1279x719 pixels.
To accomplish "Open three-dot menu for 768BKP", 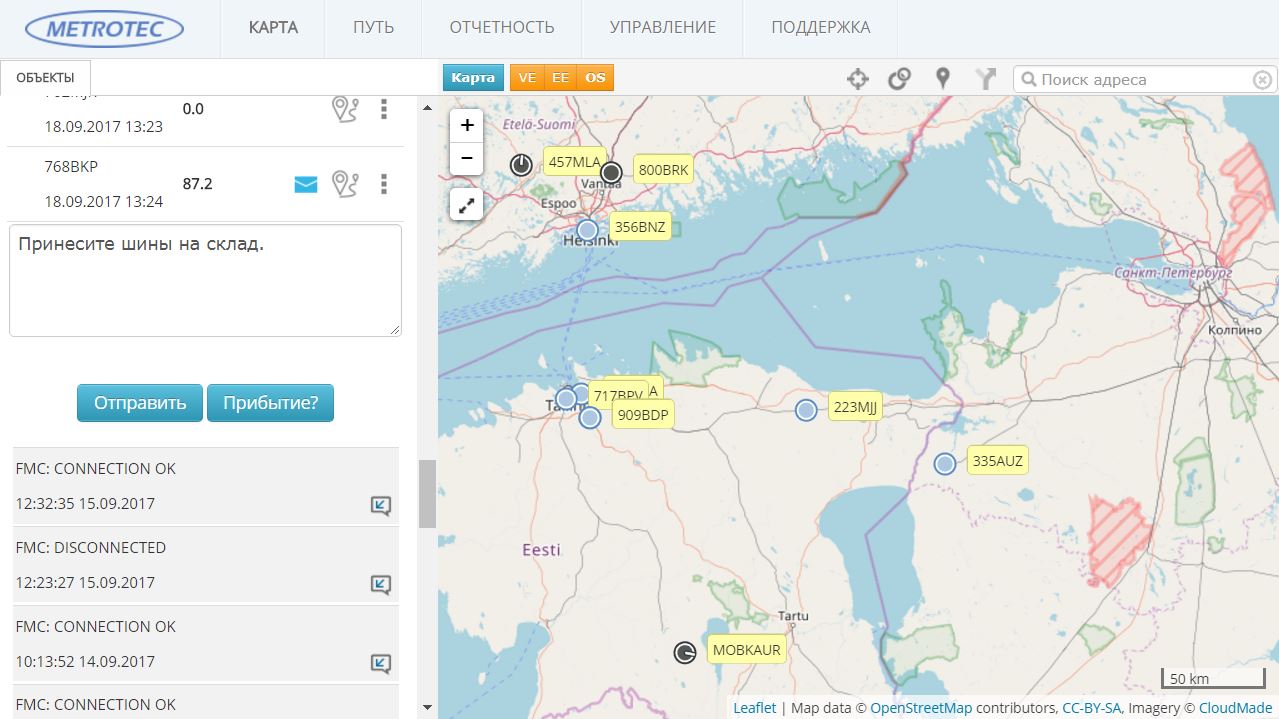I will coord(384,184).
